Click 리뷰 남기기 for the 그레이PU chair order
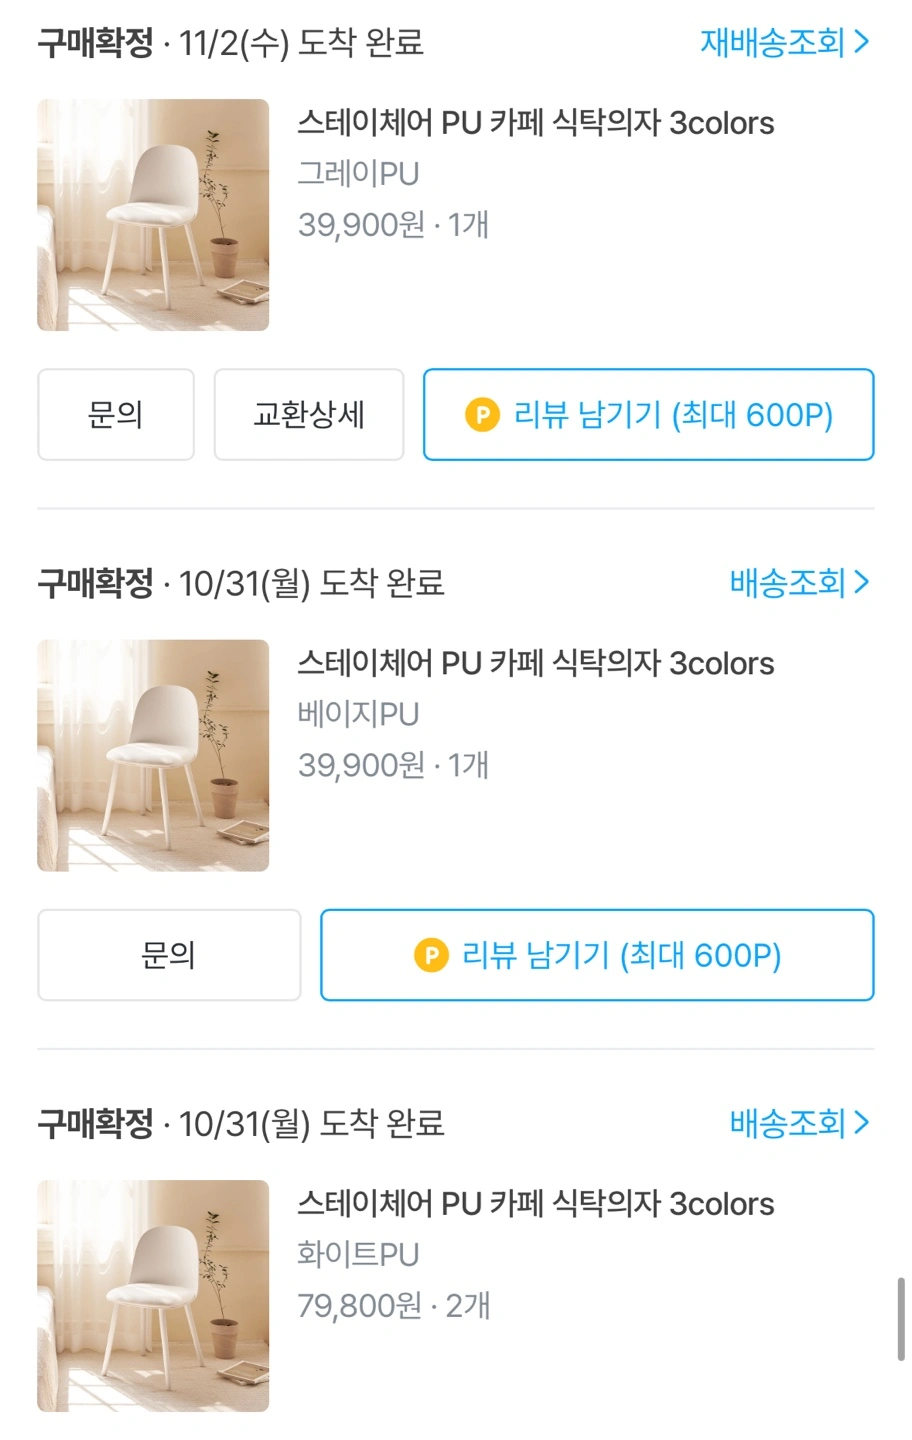912x1440 pixels. pos(649,415)
